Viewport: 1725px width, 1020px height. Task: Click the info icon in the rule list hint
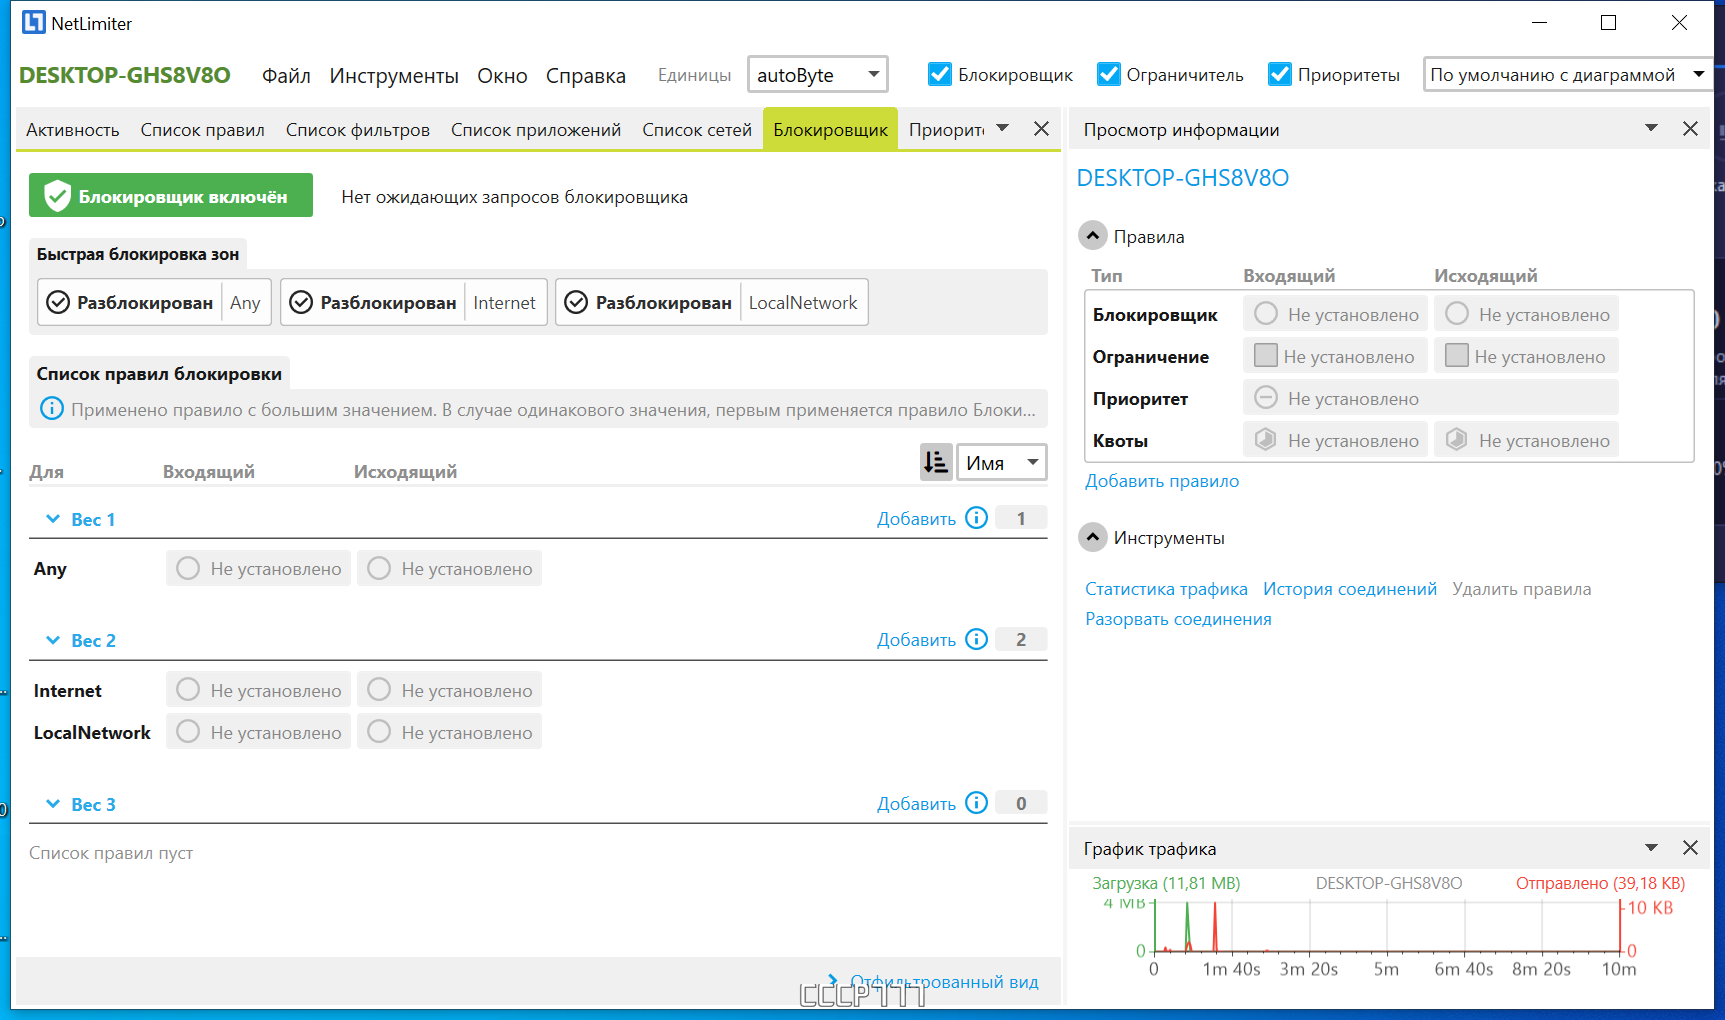(52, 409)
